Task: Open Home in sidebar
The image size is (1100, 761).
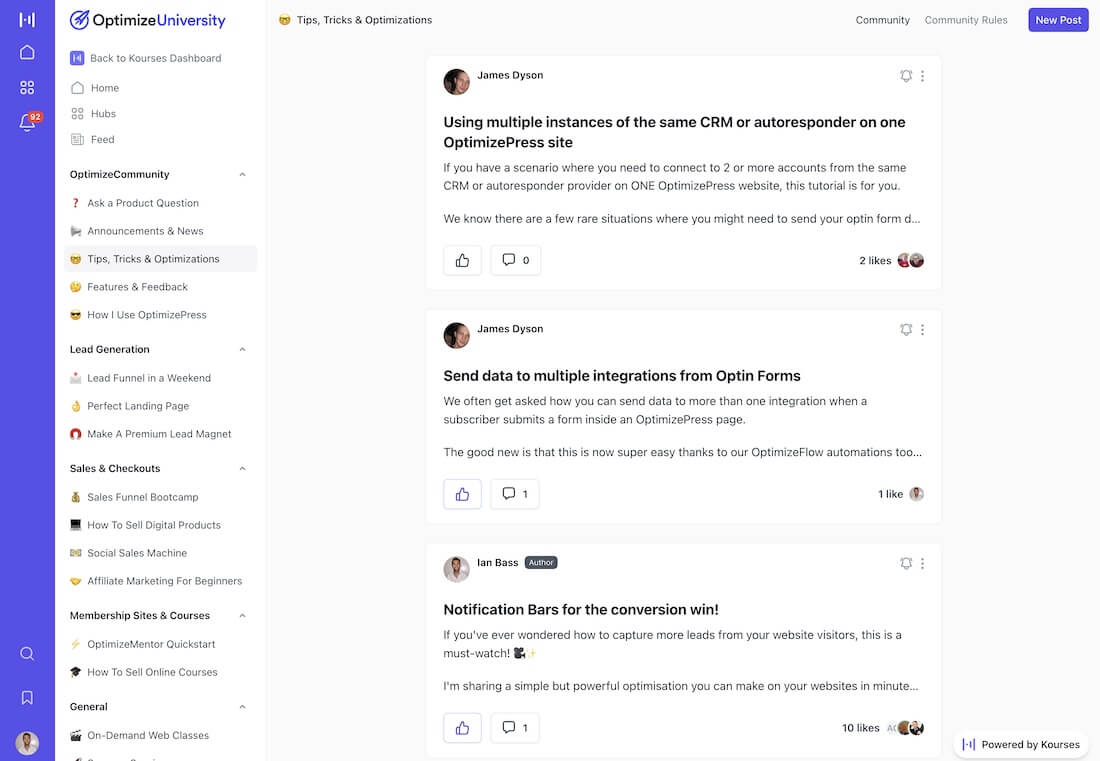Action: 95,88
